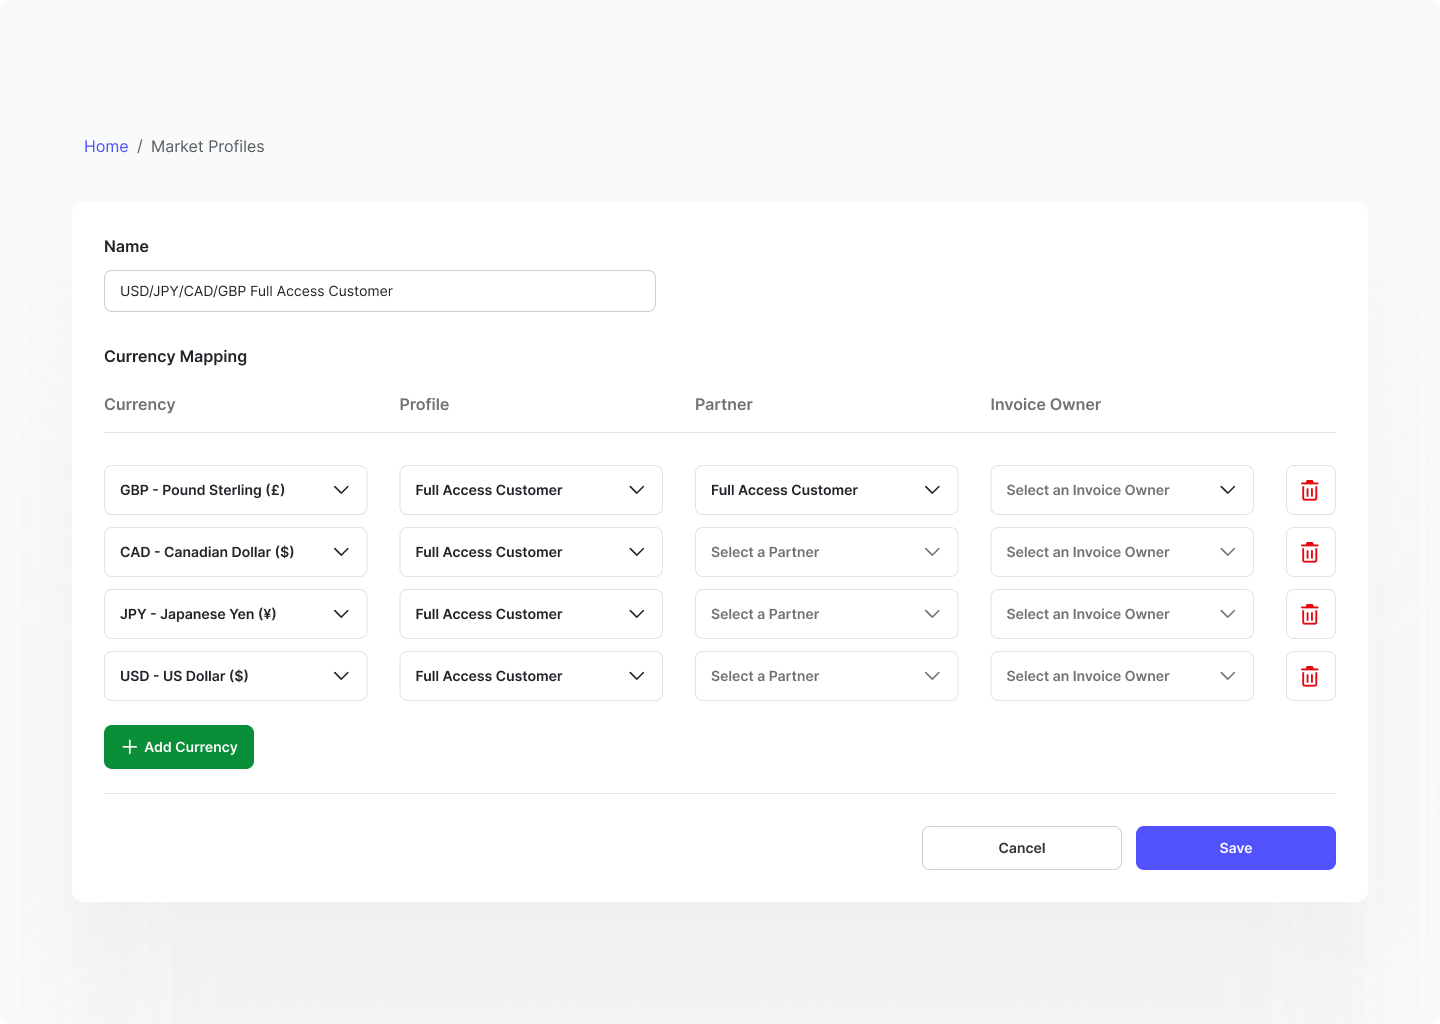Change the Partner selection in GBP row
The image size is (1440, 1024).
pyautogui.click(x=826, y=490)
